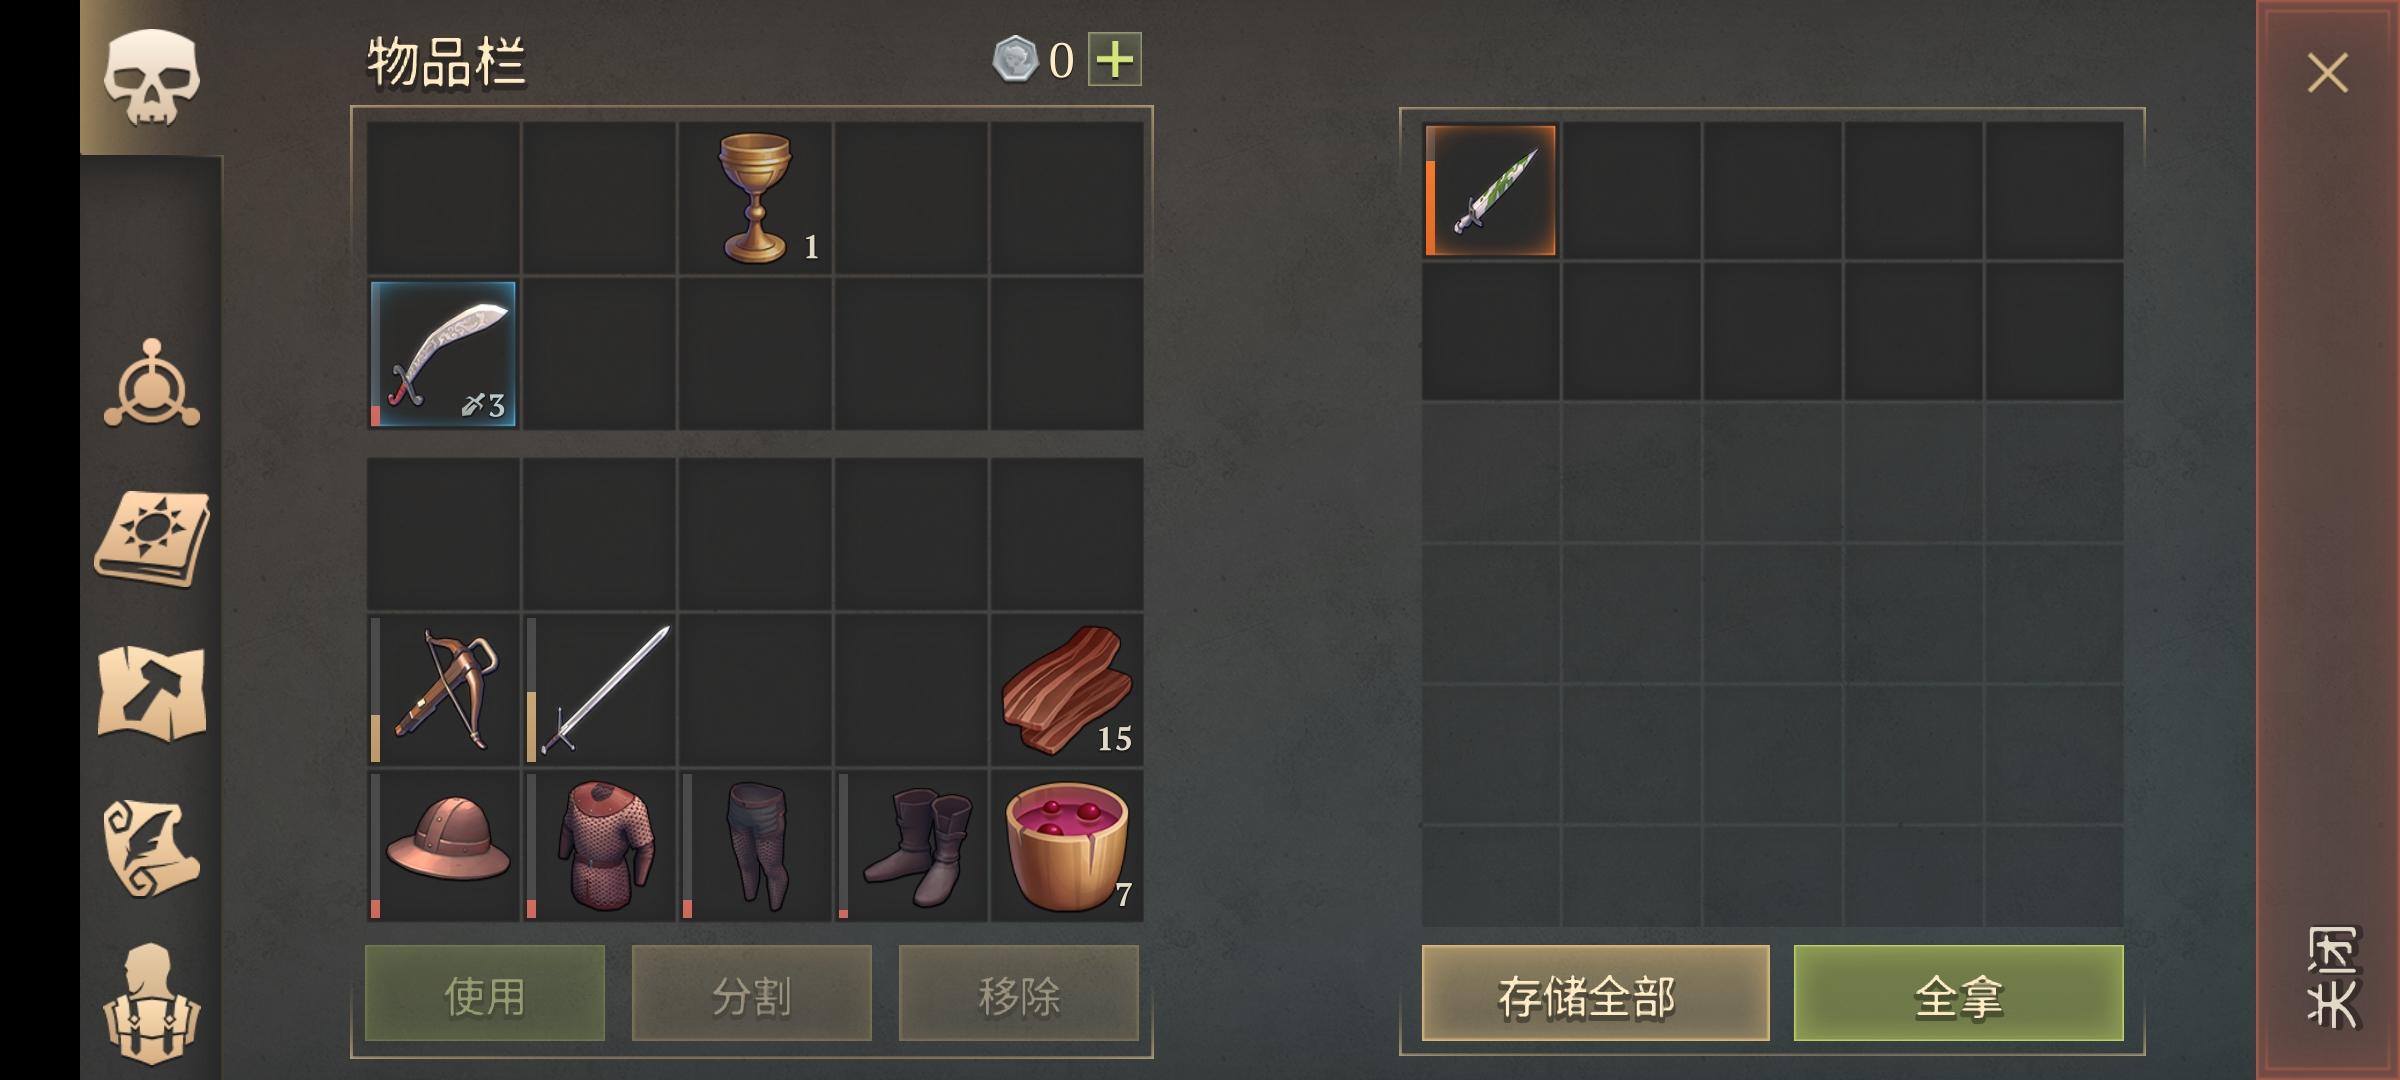Select the chainmail shirt item
The height and width of the screenshot is (1080, 2400).
coord(599,846)
